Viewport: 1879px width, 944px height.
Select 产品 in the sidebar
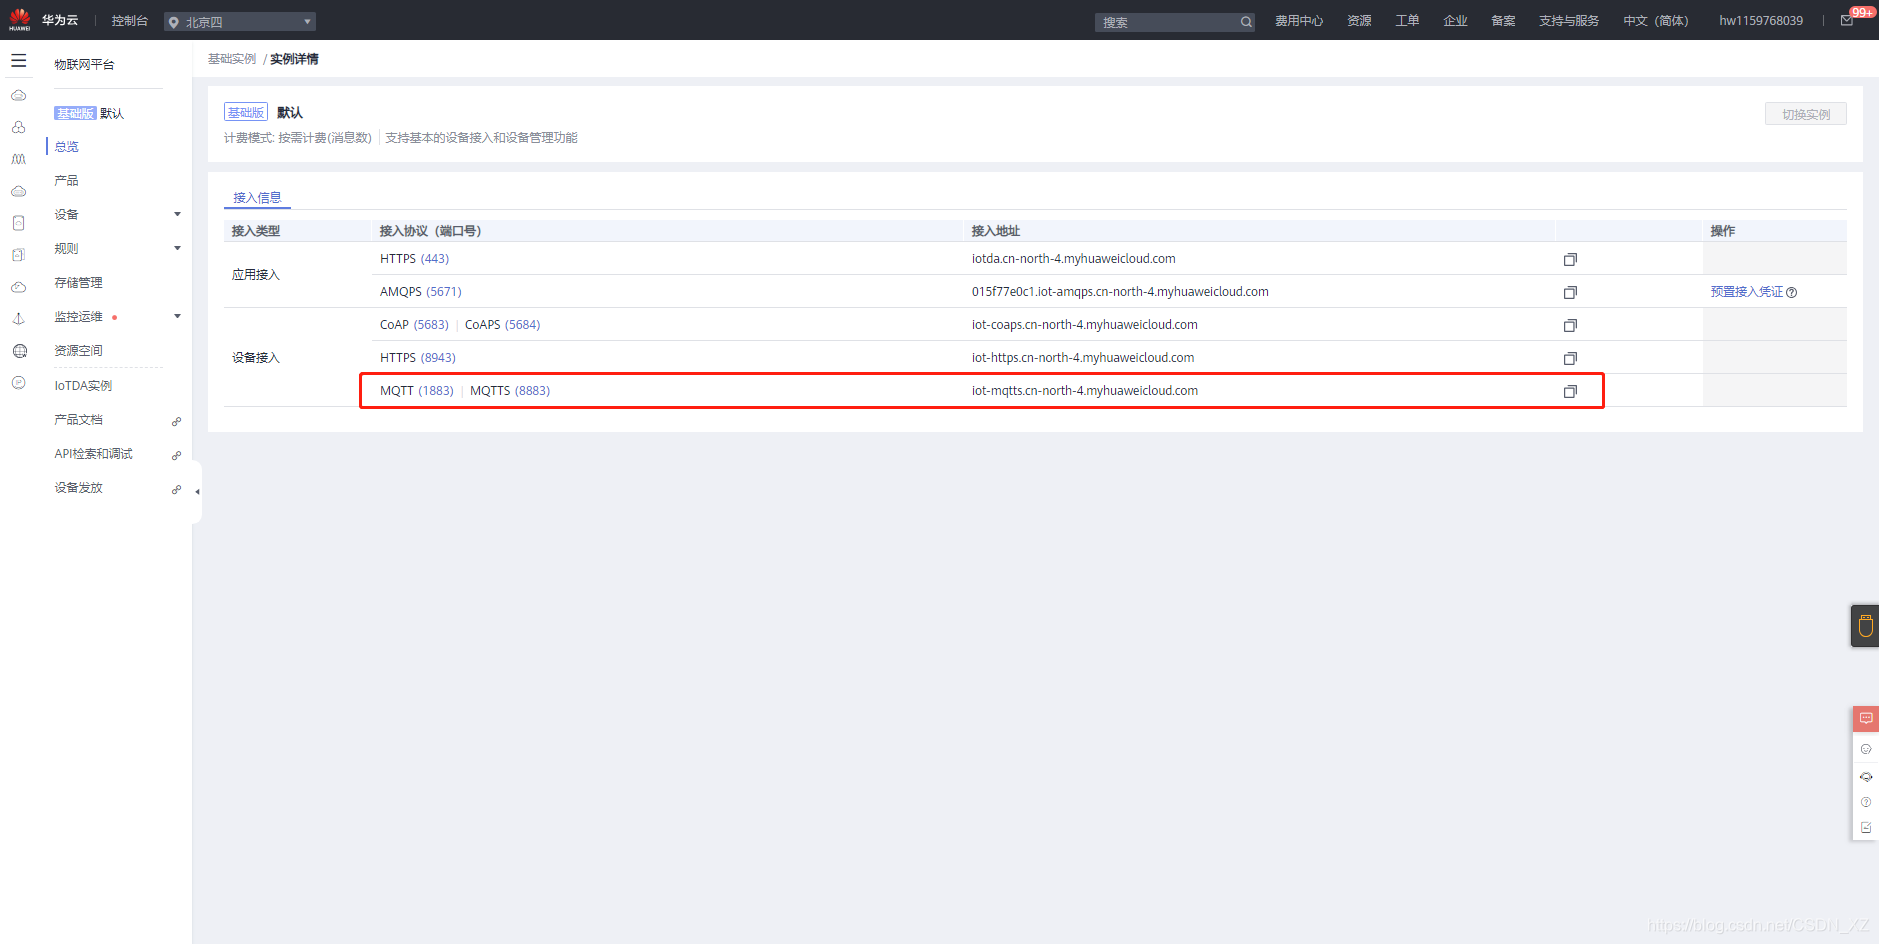pyautogui.click(x=67, y=181)
